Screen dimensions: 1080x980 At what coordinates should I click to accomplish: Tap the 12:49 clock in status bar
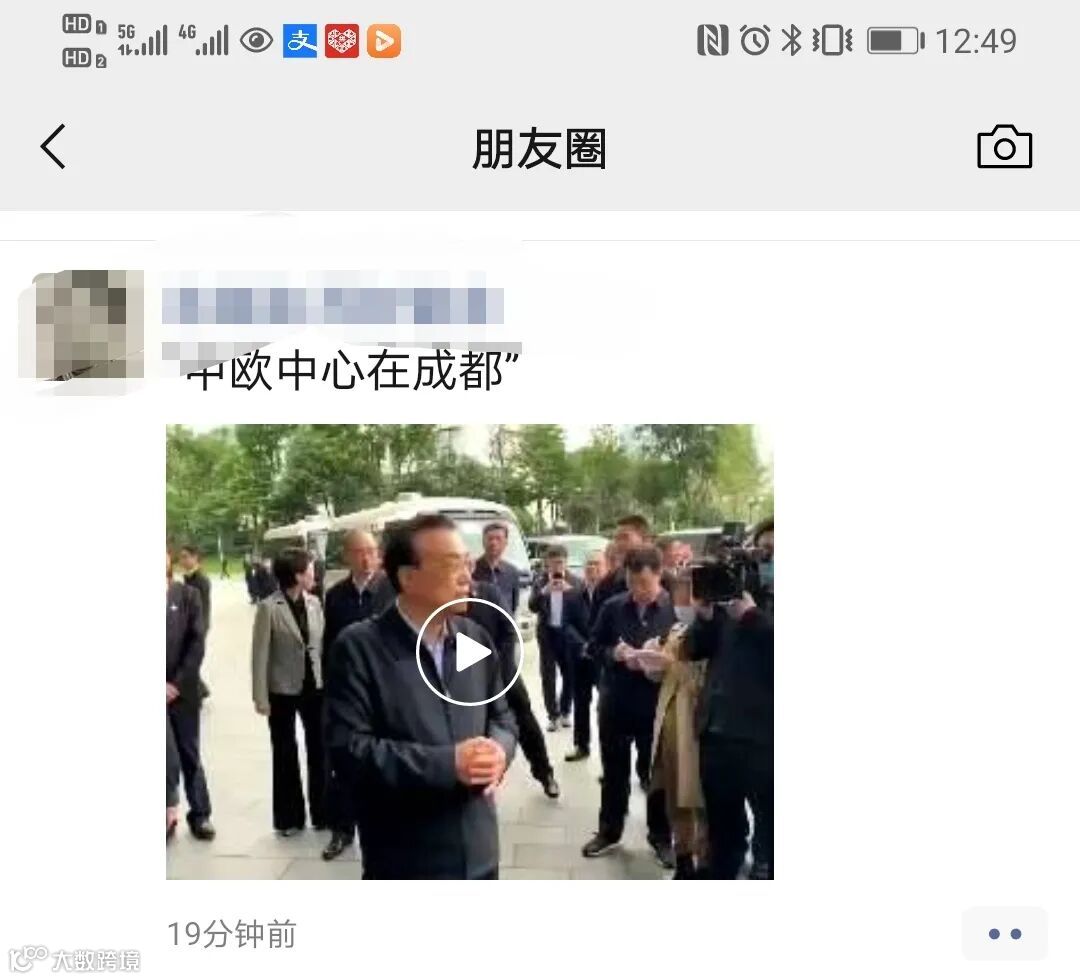(x=976, y=41)
